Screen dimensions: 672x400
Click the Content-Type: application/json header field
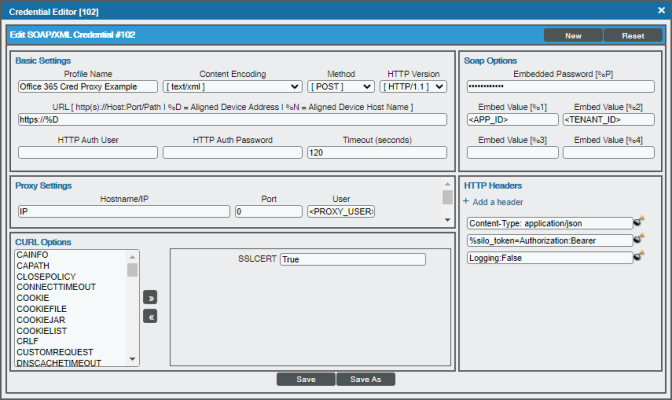(x=550, y=223)
